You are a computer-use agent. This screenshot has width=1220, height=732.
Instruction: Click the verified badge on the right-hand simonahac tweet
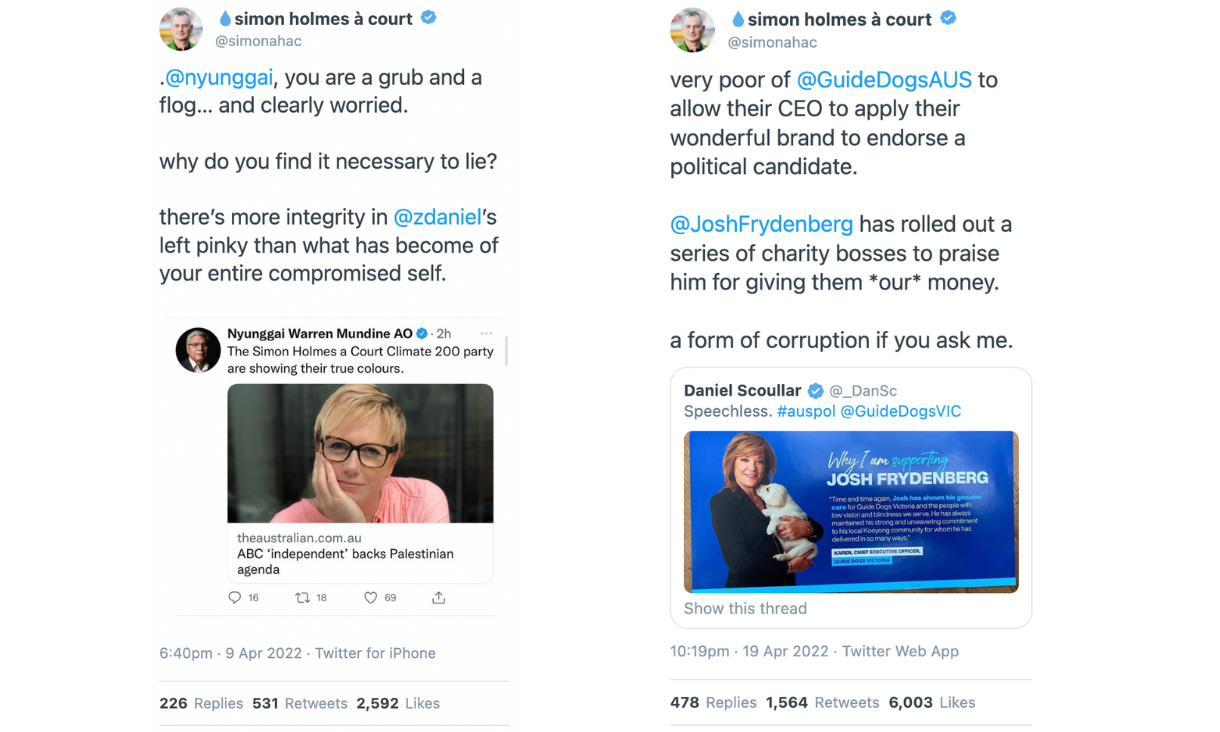tap(947, 17)
